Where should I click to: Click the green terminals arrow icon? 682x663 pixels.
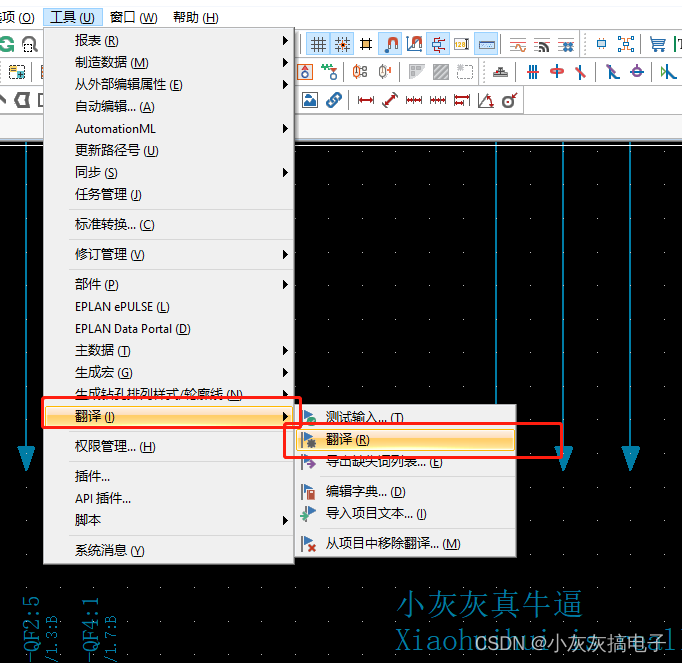(x=329, y=72)
